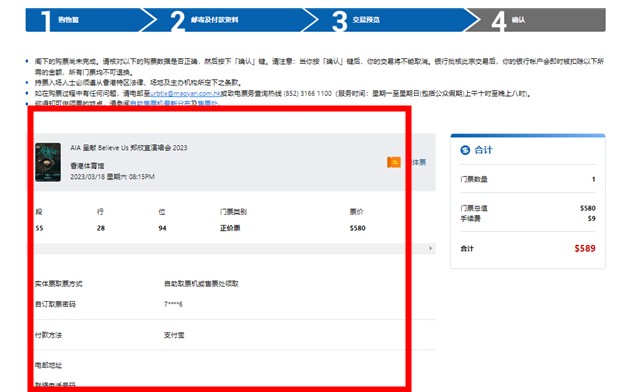Select the 电邮地址 label
This screenshot has width=622, height=392.
pos(48,365)
